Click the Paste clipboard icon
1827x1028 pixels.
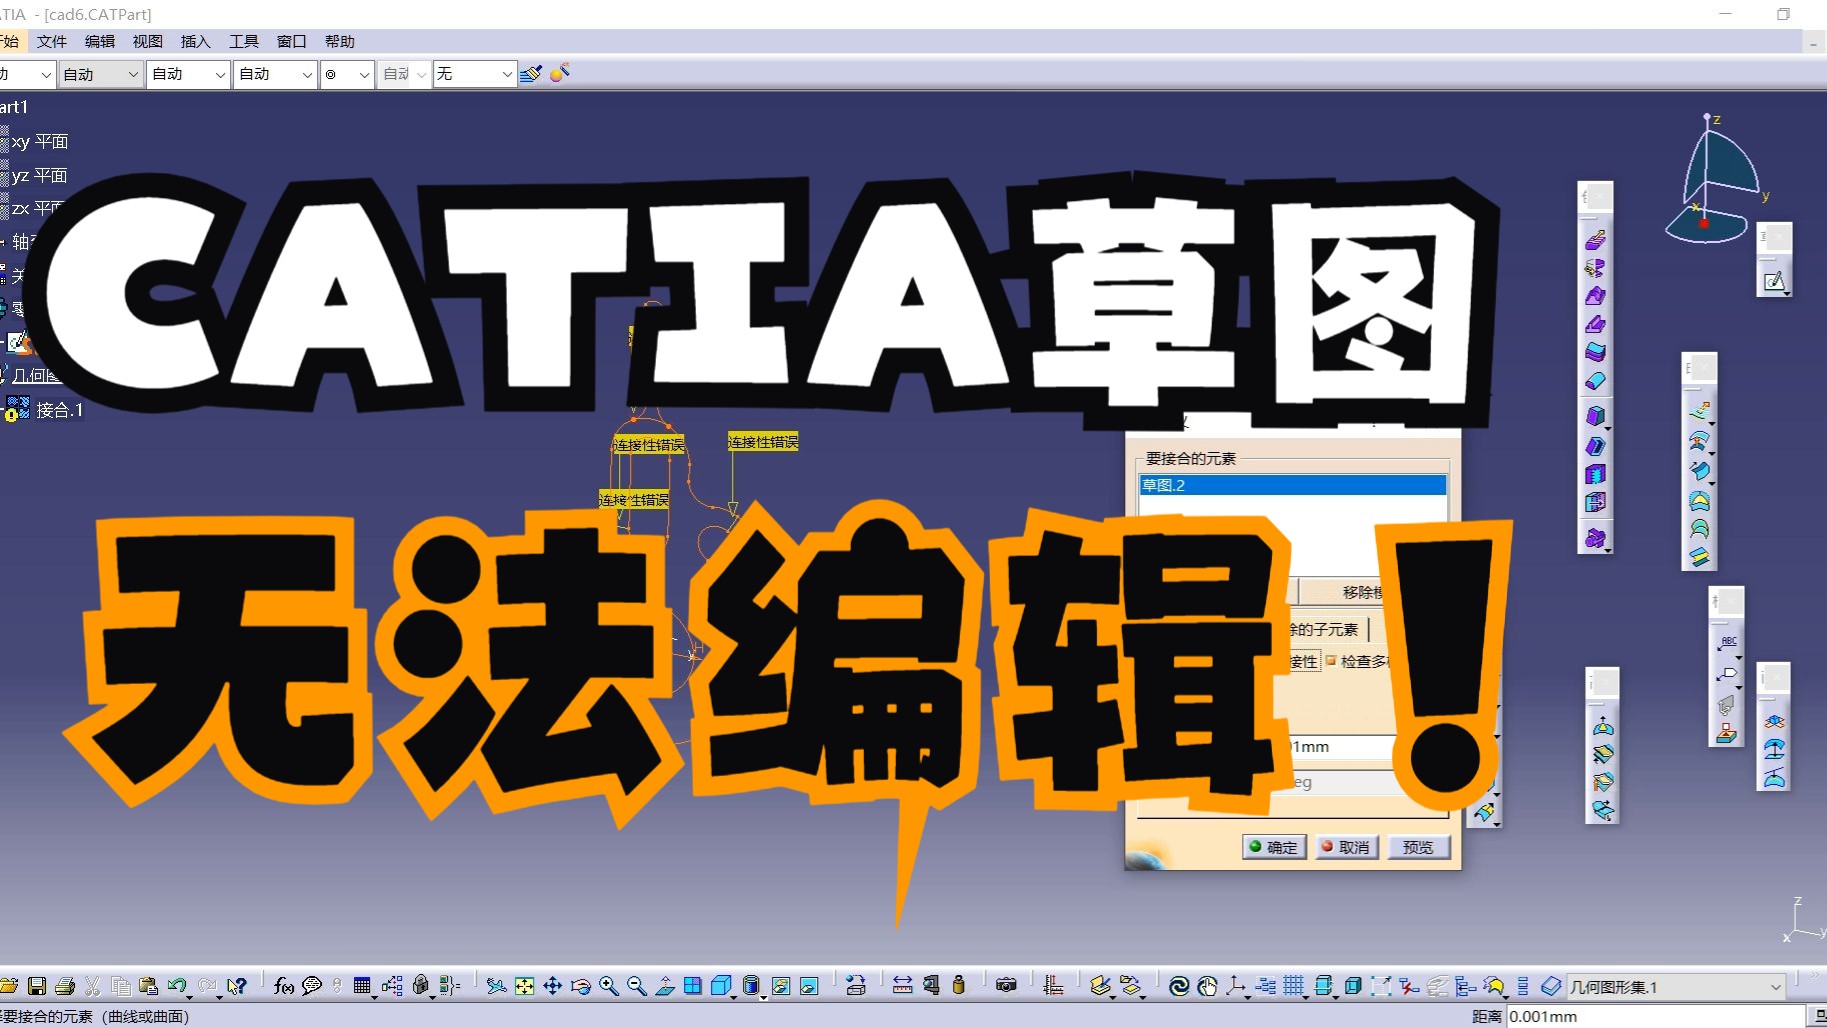148,986
